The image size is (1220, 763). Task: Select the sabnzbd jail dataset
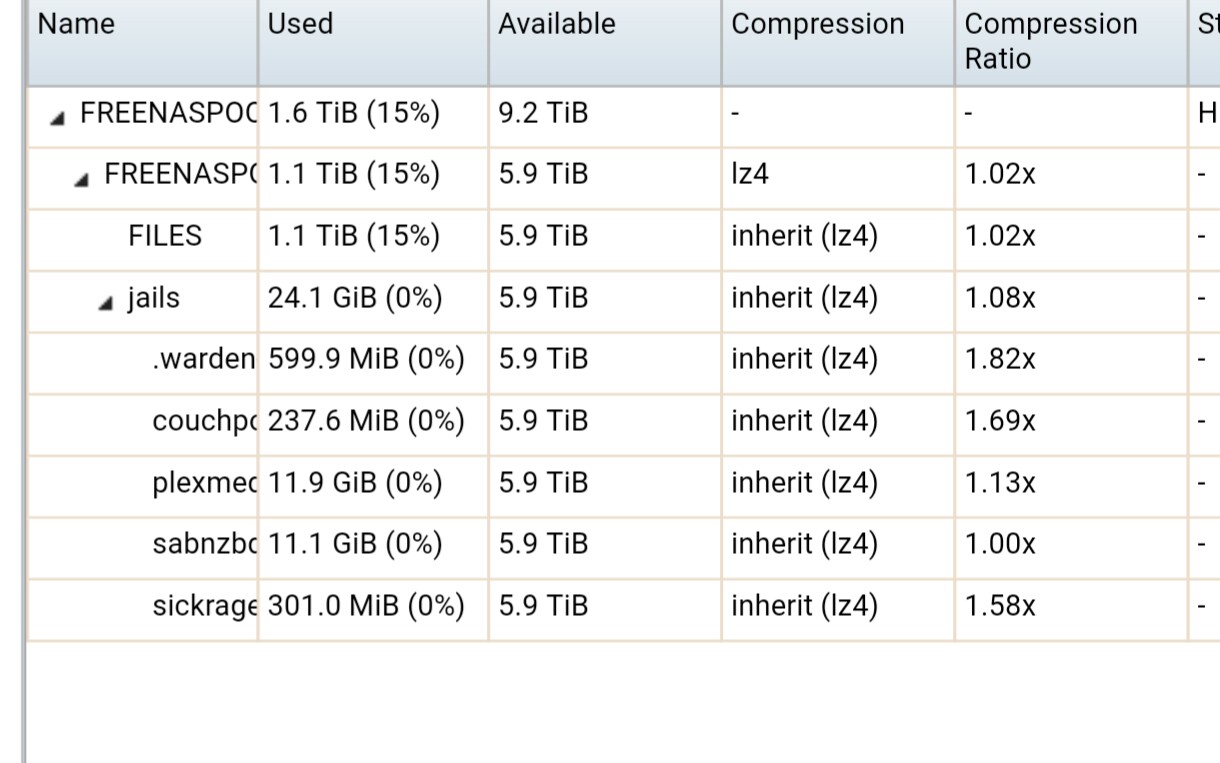(x=204, y=544)
